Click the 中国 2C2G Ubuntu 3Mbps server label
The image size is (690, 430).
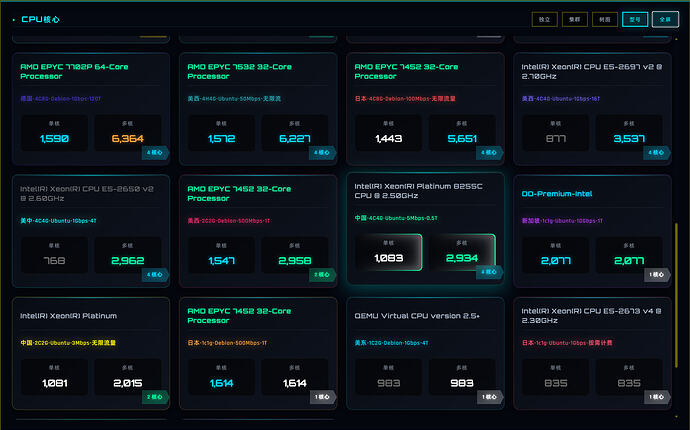tap(68, 342)
